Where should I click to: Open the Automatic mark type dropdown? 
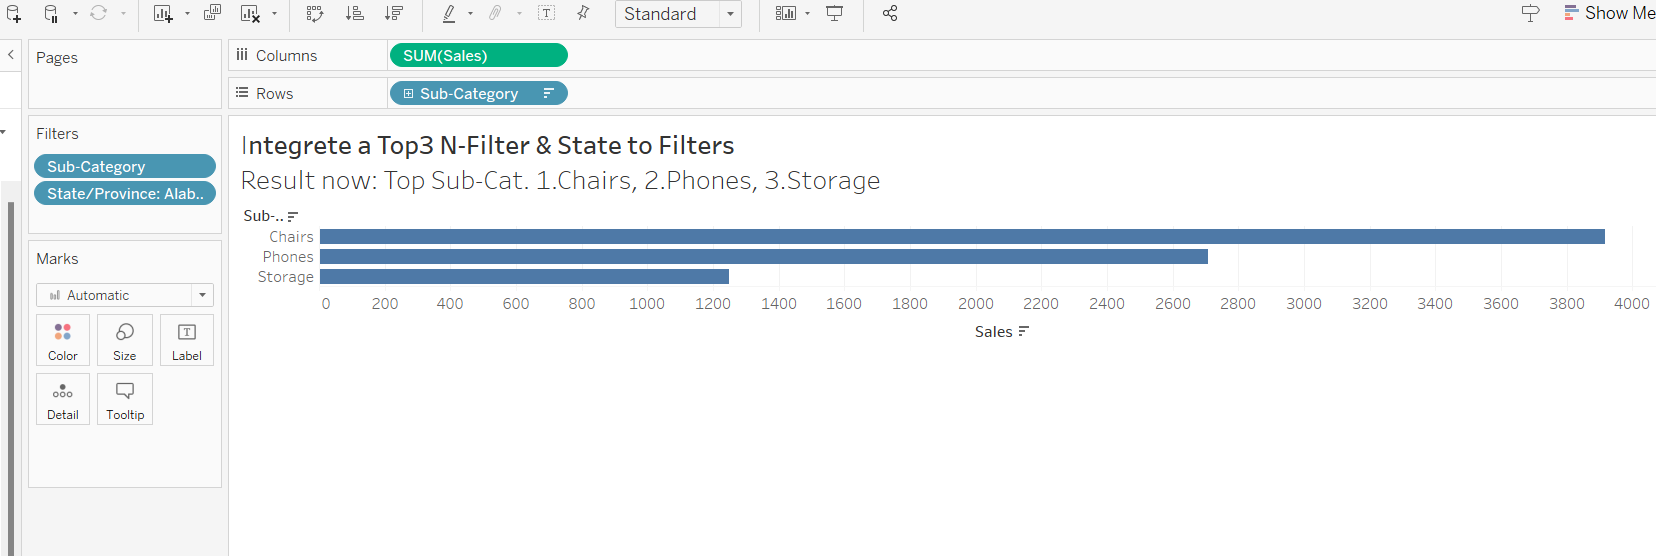tap(202, 295)
